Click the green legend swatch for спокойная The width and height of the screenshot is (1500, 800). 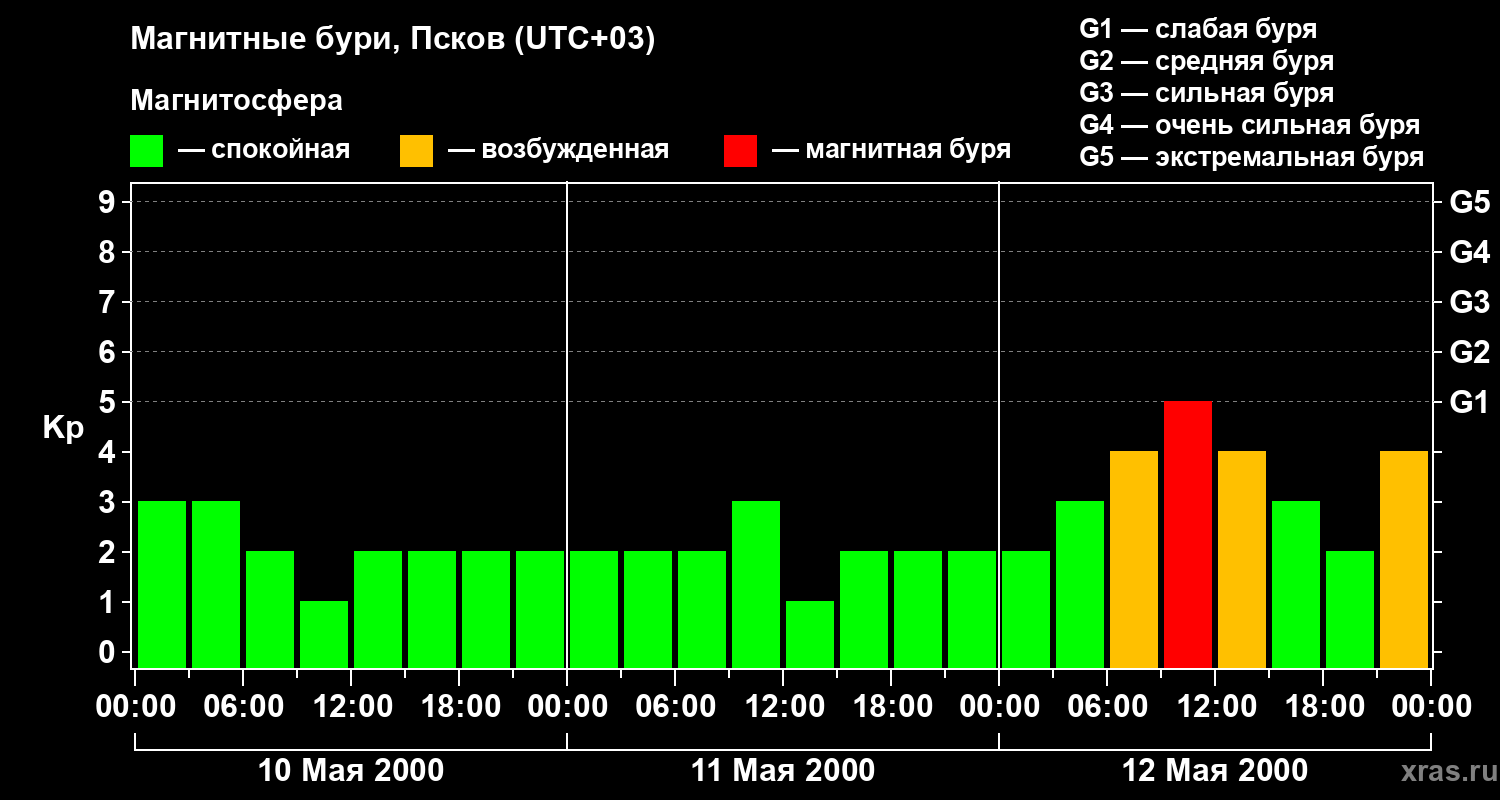point(147,150)
